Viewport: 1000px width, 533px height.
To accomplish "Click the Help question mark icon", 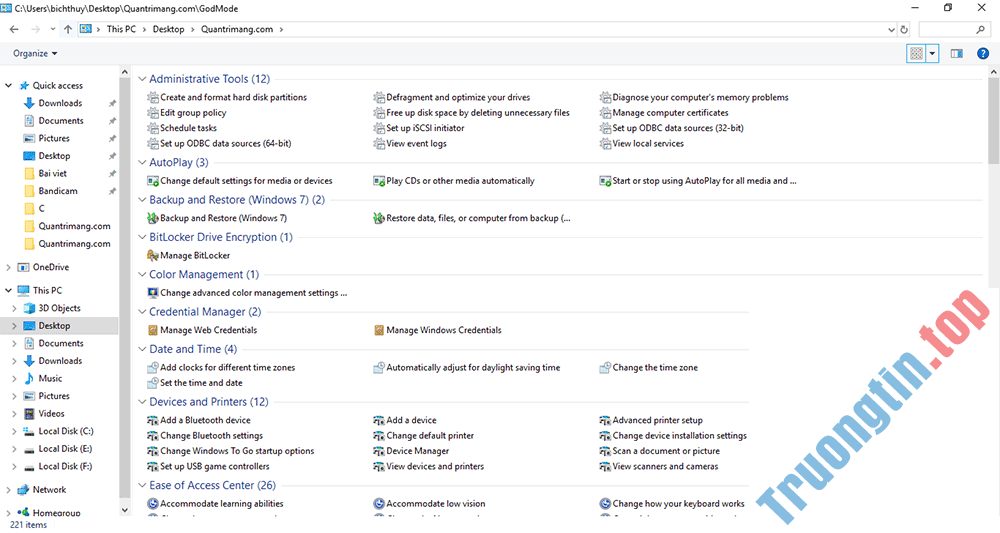I will point(983,54).
